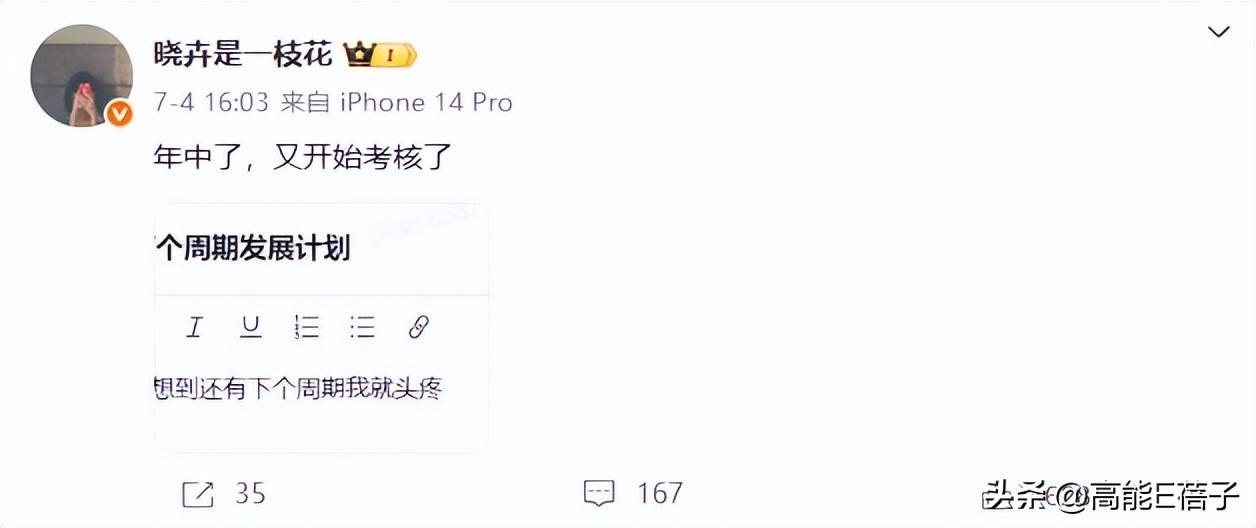Viewport: 1256px width, 528px height.
Task: Click the repost share icon
Action: 198,493
